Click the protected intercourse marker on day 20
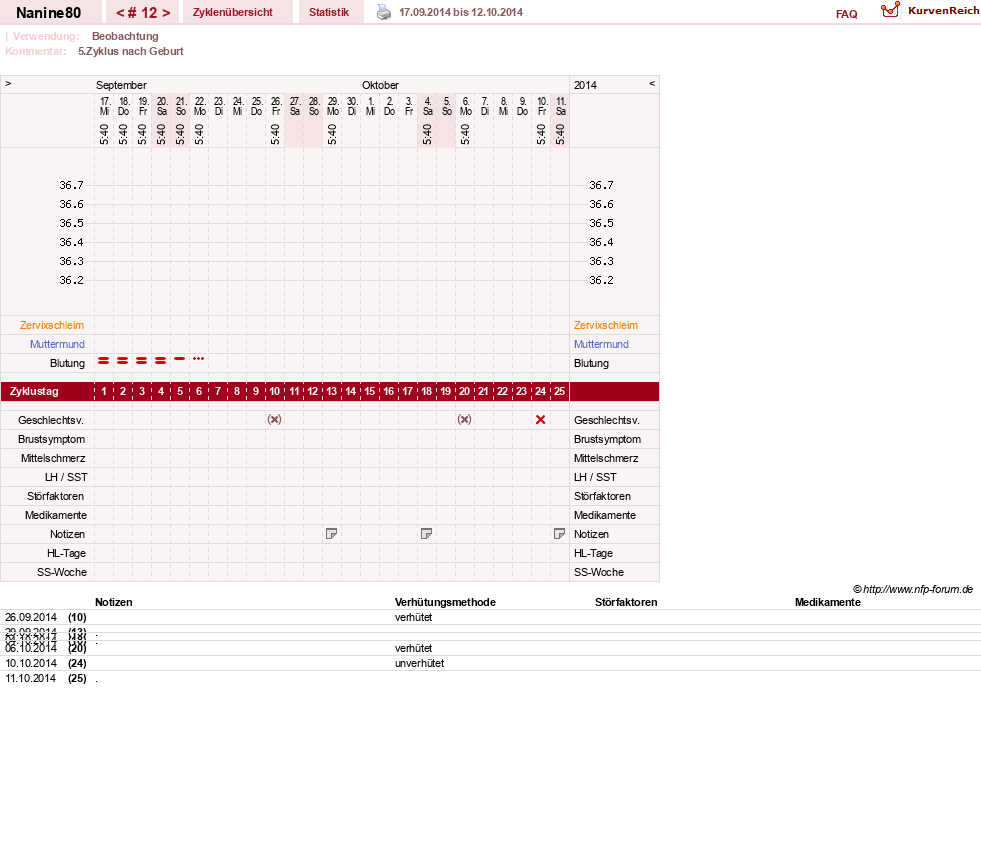The width and height of the screenshot is (981, 861). tap(464, 419)
